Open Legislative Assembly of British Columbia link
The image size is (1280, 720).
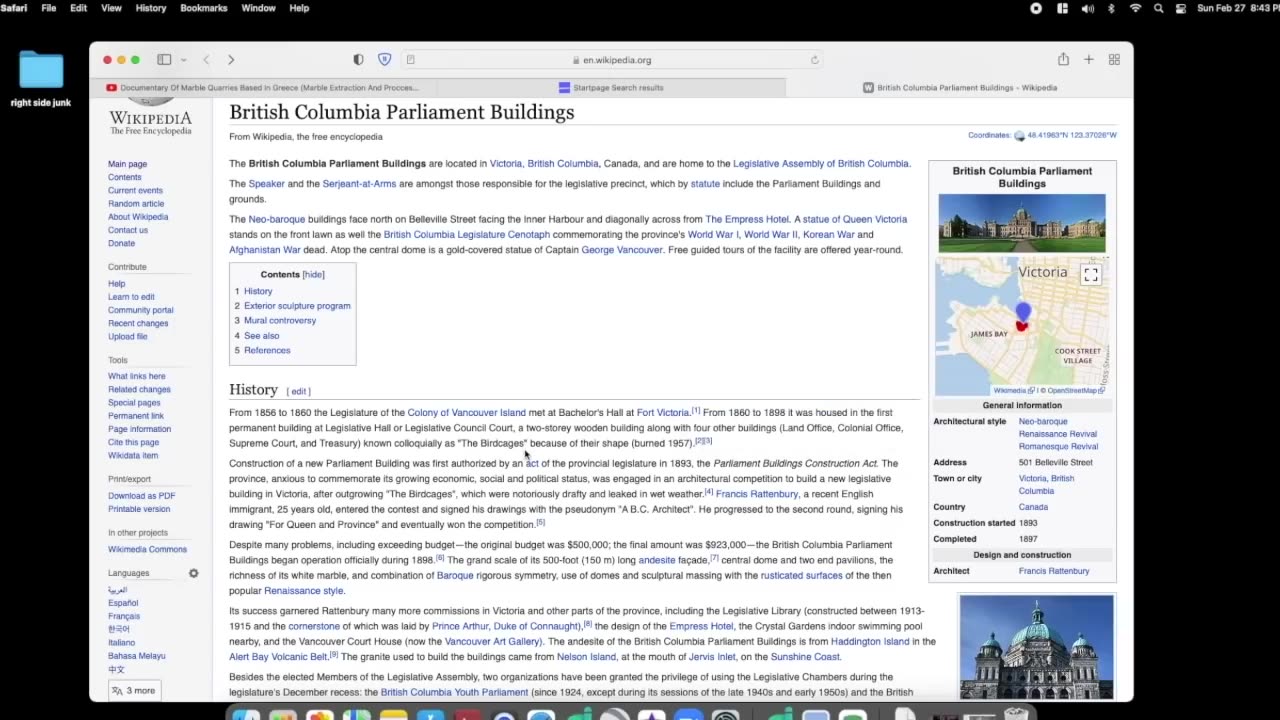click(821, 164)
